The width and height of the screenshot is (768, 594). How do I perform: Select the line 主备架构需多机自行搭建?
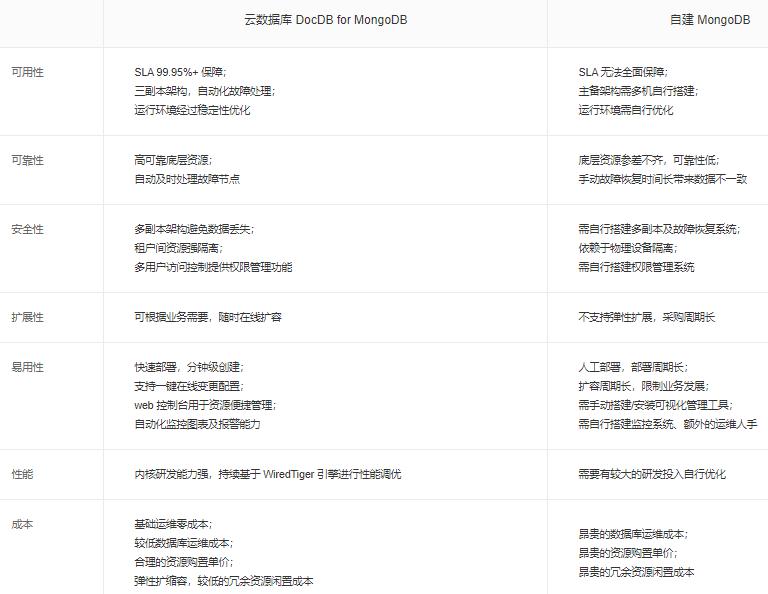[638, 92]
